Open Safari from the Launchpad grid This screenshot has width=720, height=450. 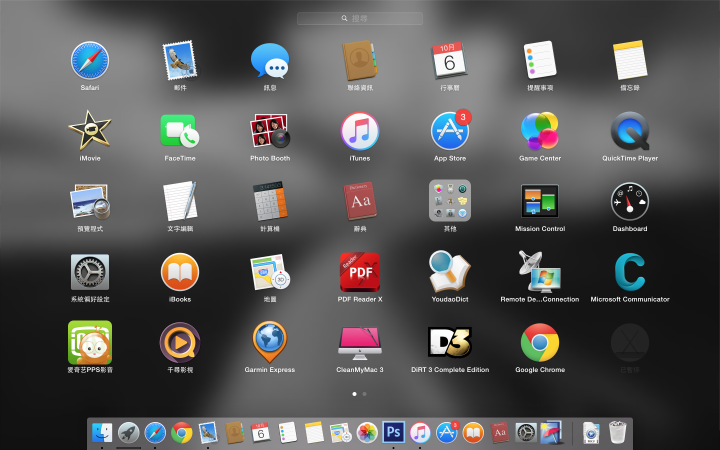pos(90,60)
